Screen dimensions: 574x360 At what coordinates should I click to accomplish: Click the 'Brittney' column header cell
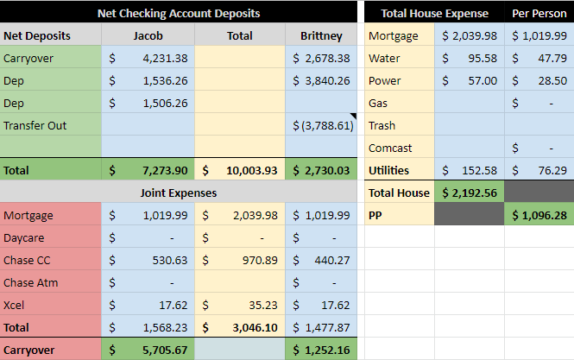321,34
